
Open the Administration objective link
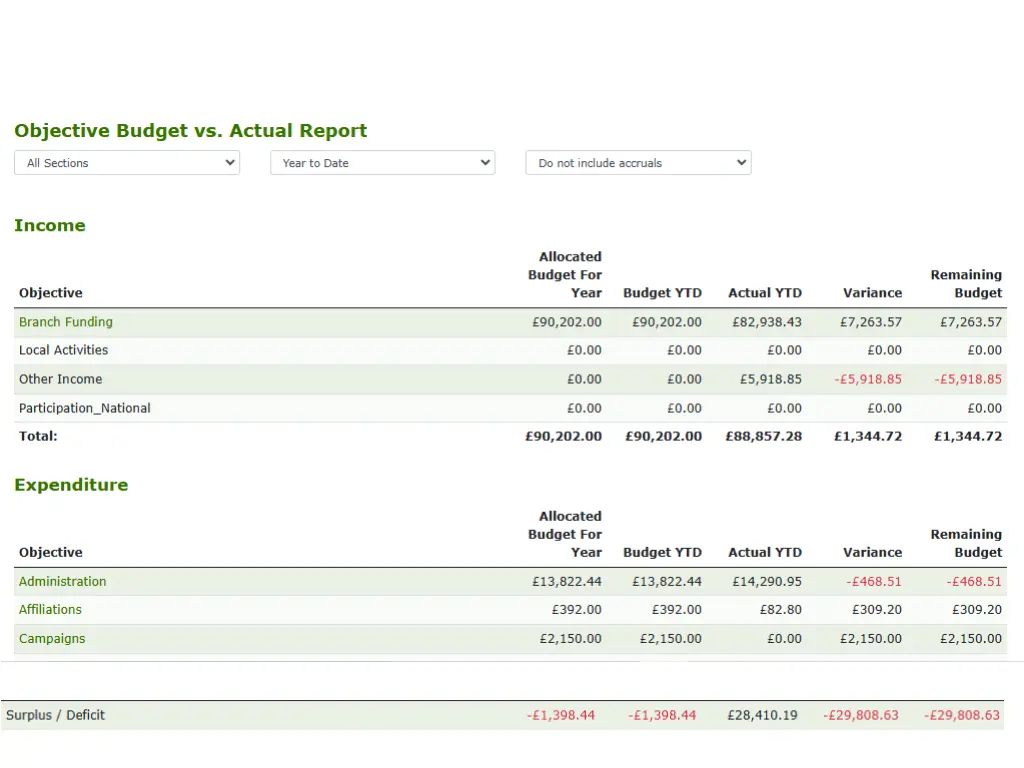pyautogui.click(x=63, y=581)
